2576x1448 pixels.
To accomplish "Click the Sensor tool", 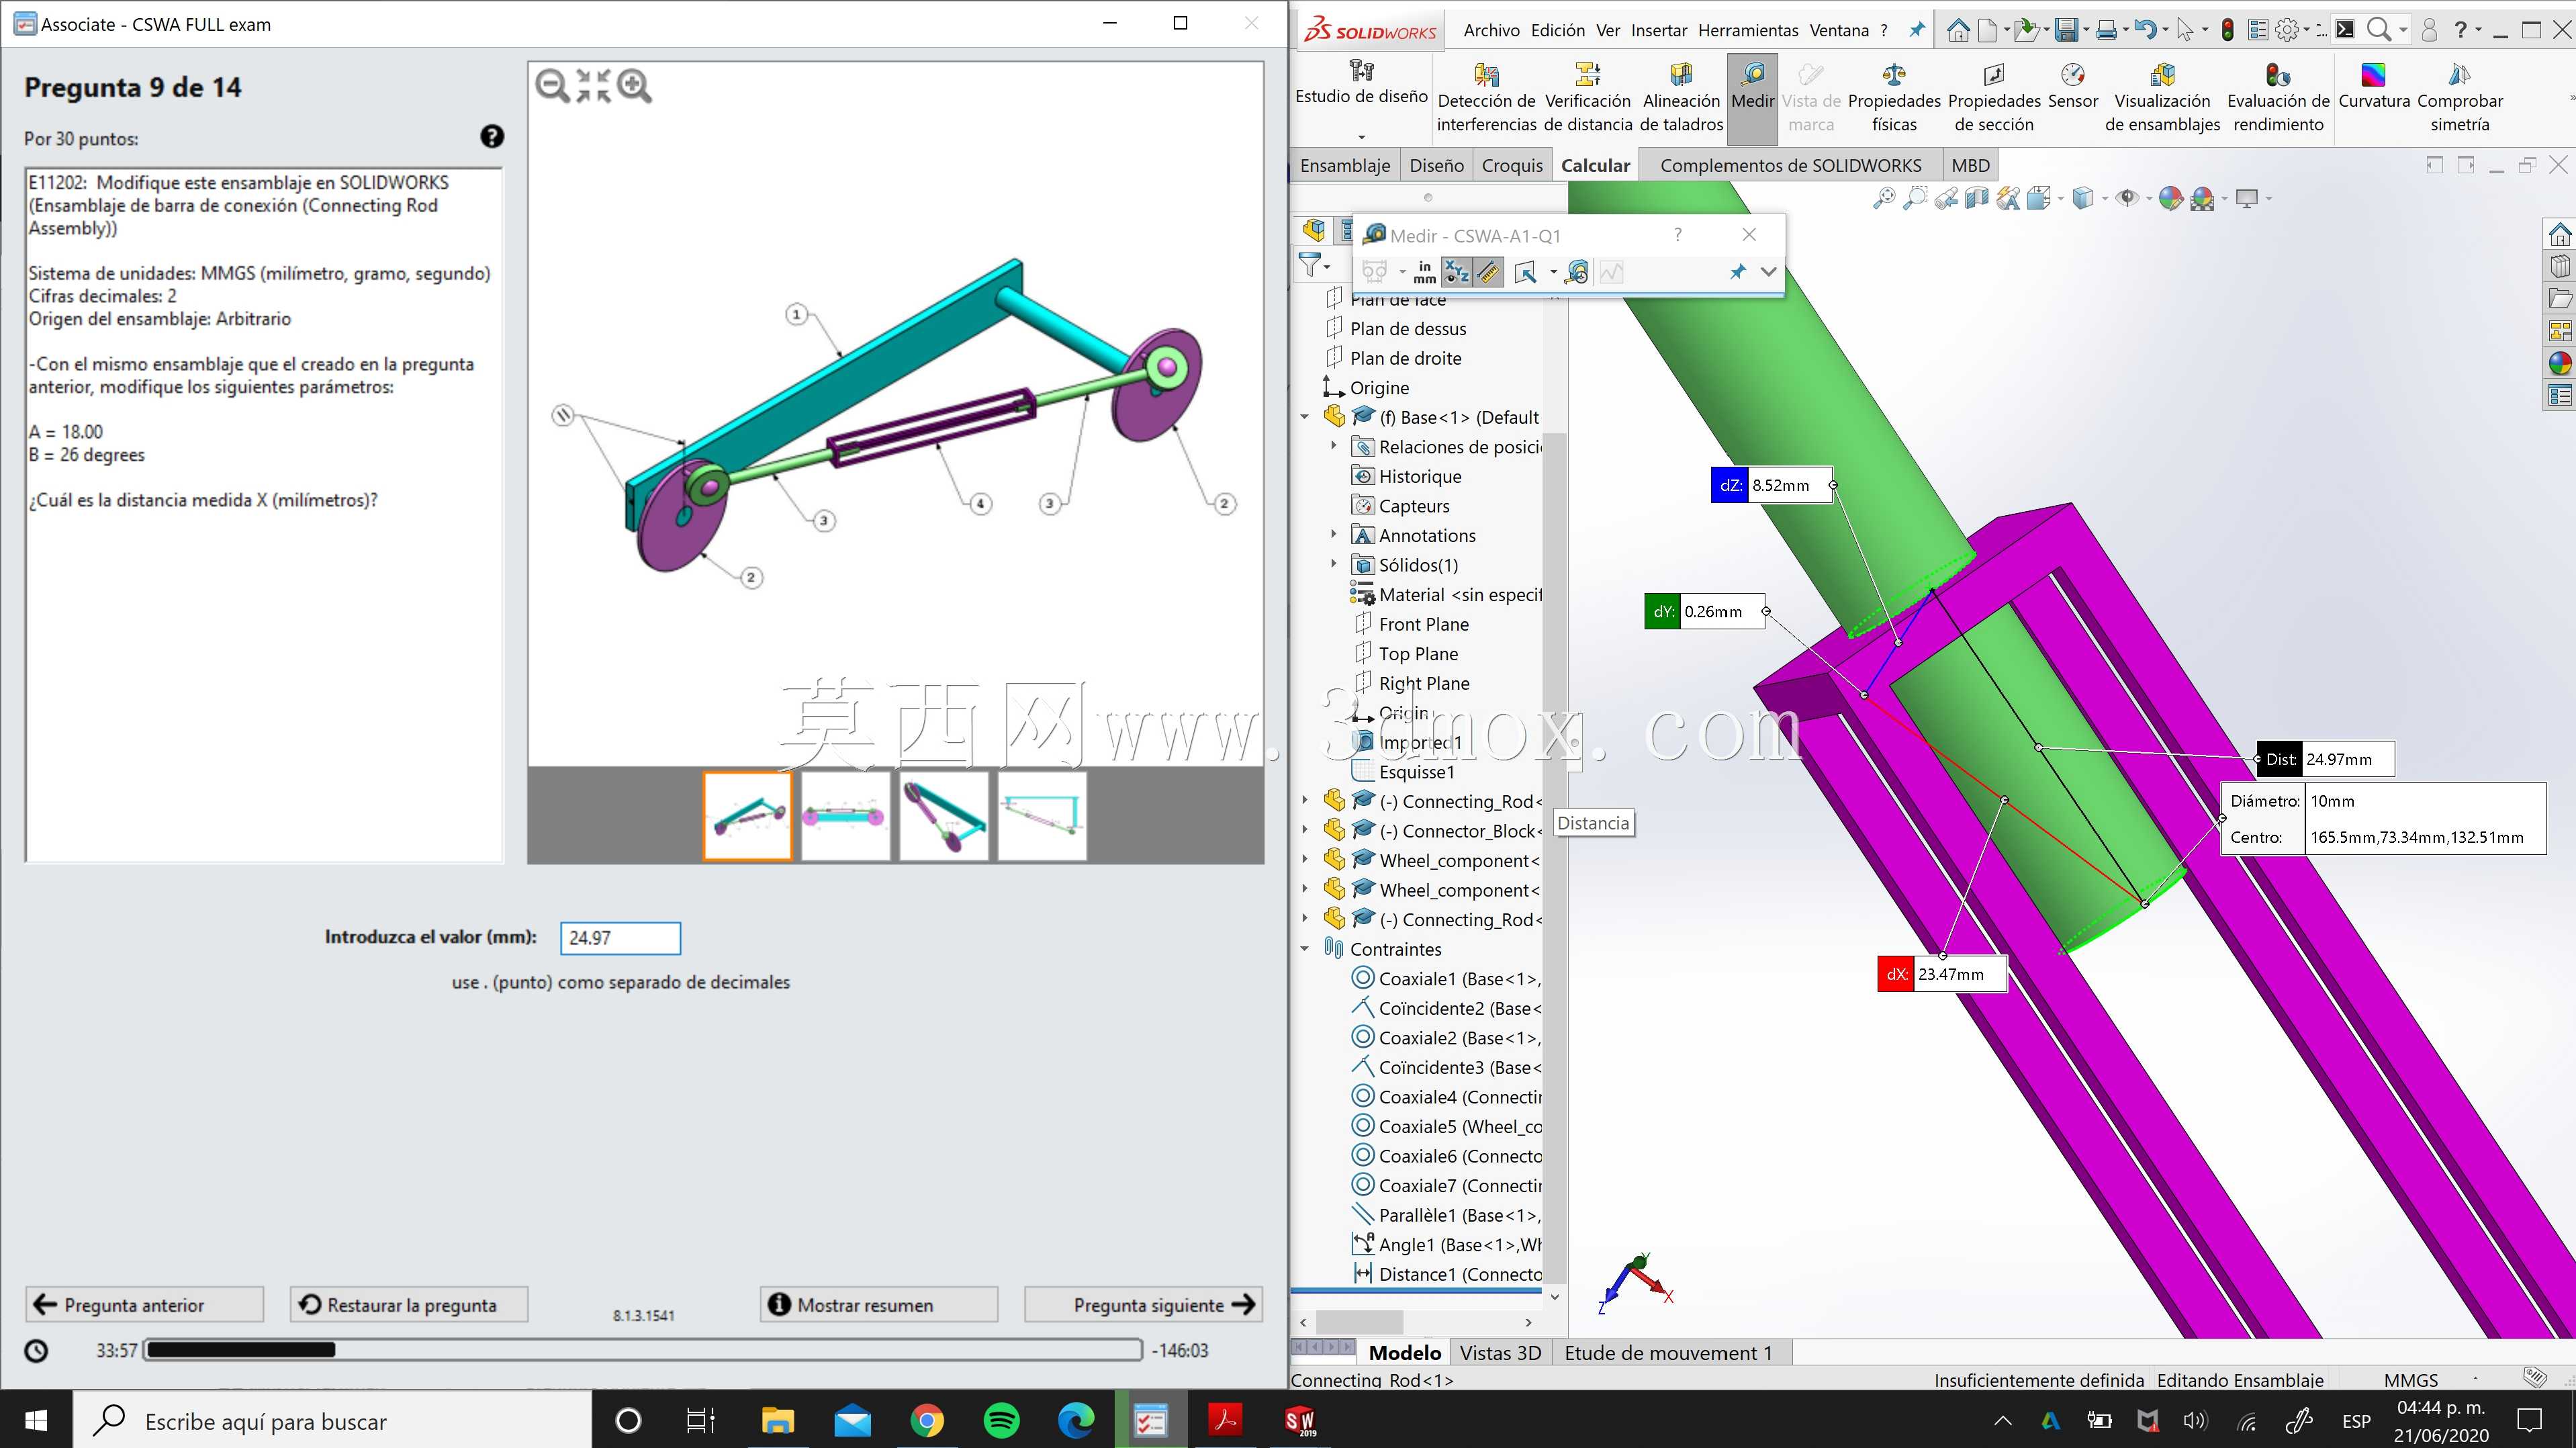I will [x=2073, y=86].
